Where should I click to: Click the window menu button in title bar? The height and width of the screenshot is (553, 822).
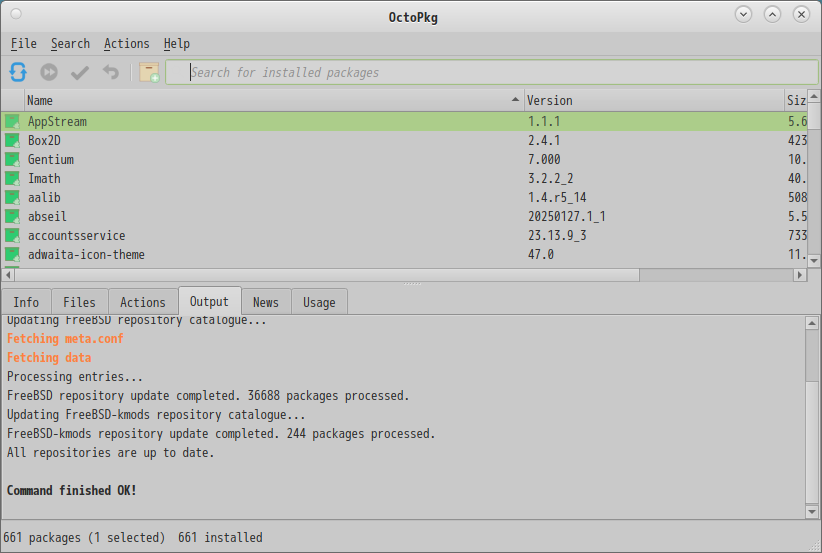tap(16, 14)
